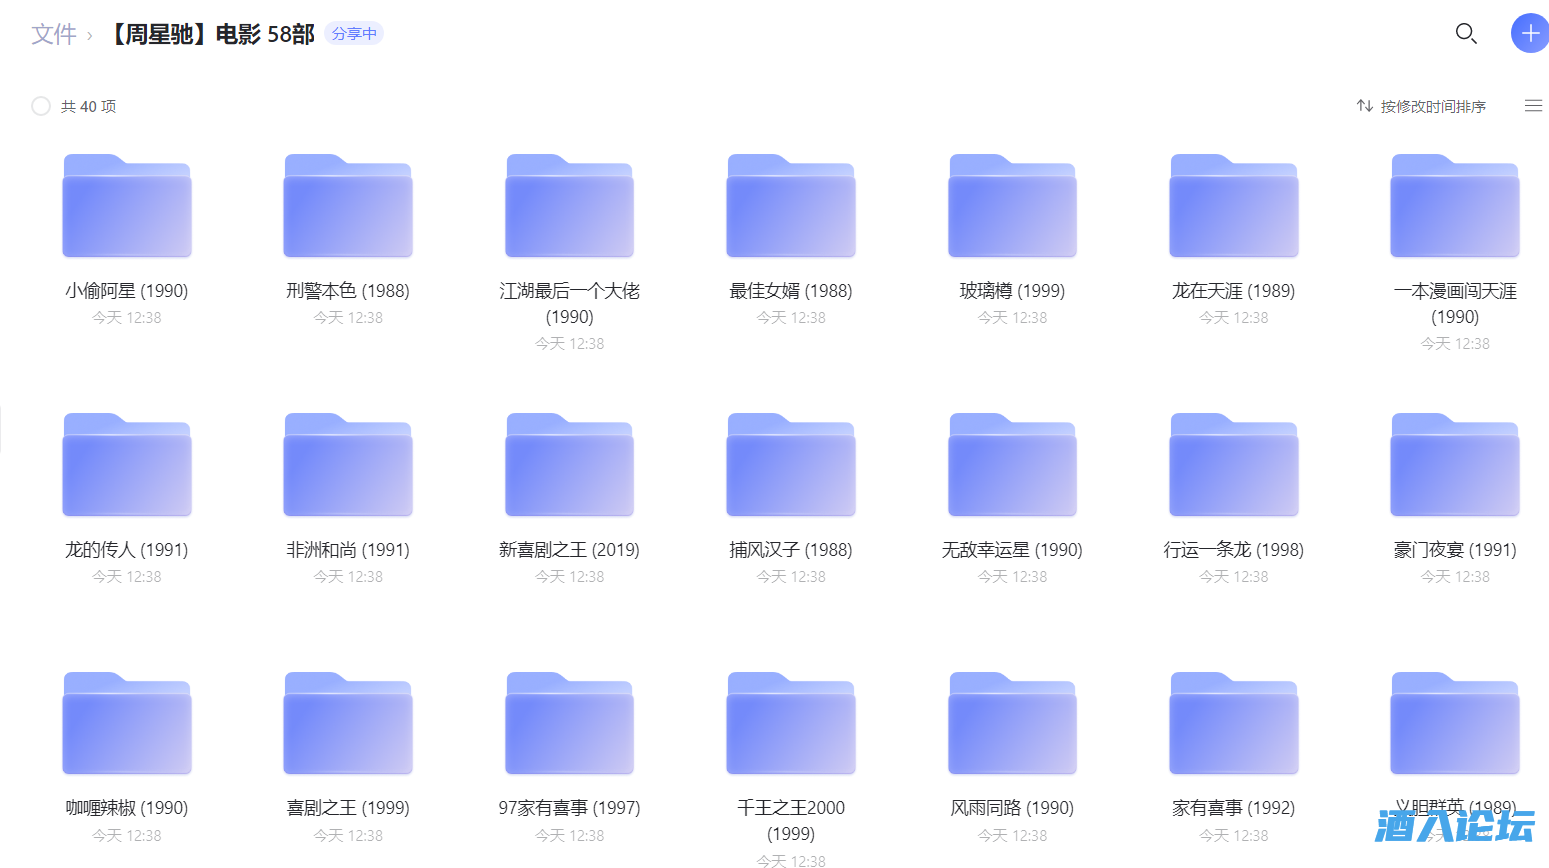Select all items using the circle checkbox
This screenshot has height=868, width=1549.
pyautogui.click(x=41, y=105)
